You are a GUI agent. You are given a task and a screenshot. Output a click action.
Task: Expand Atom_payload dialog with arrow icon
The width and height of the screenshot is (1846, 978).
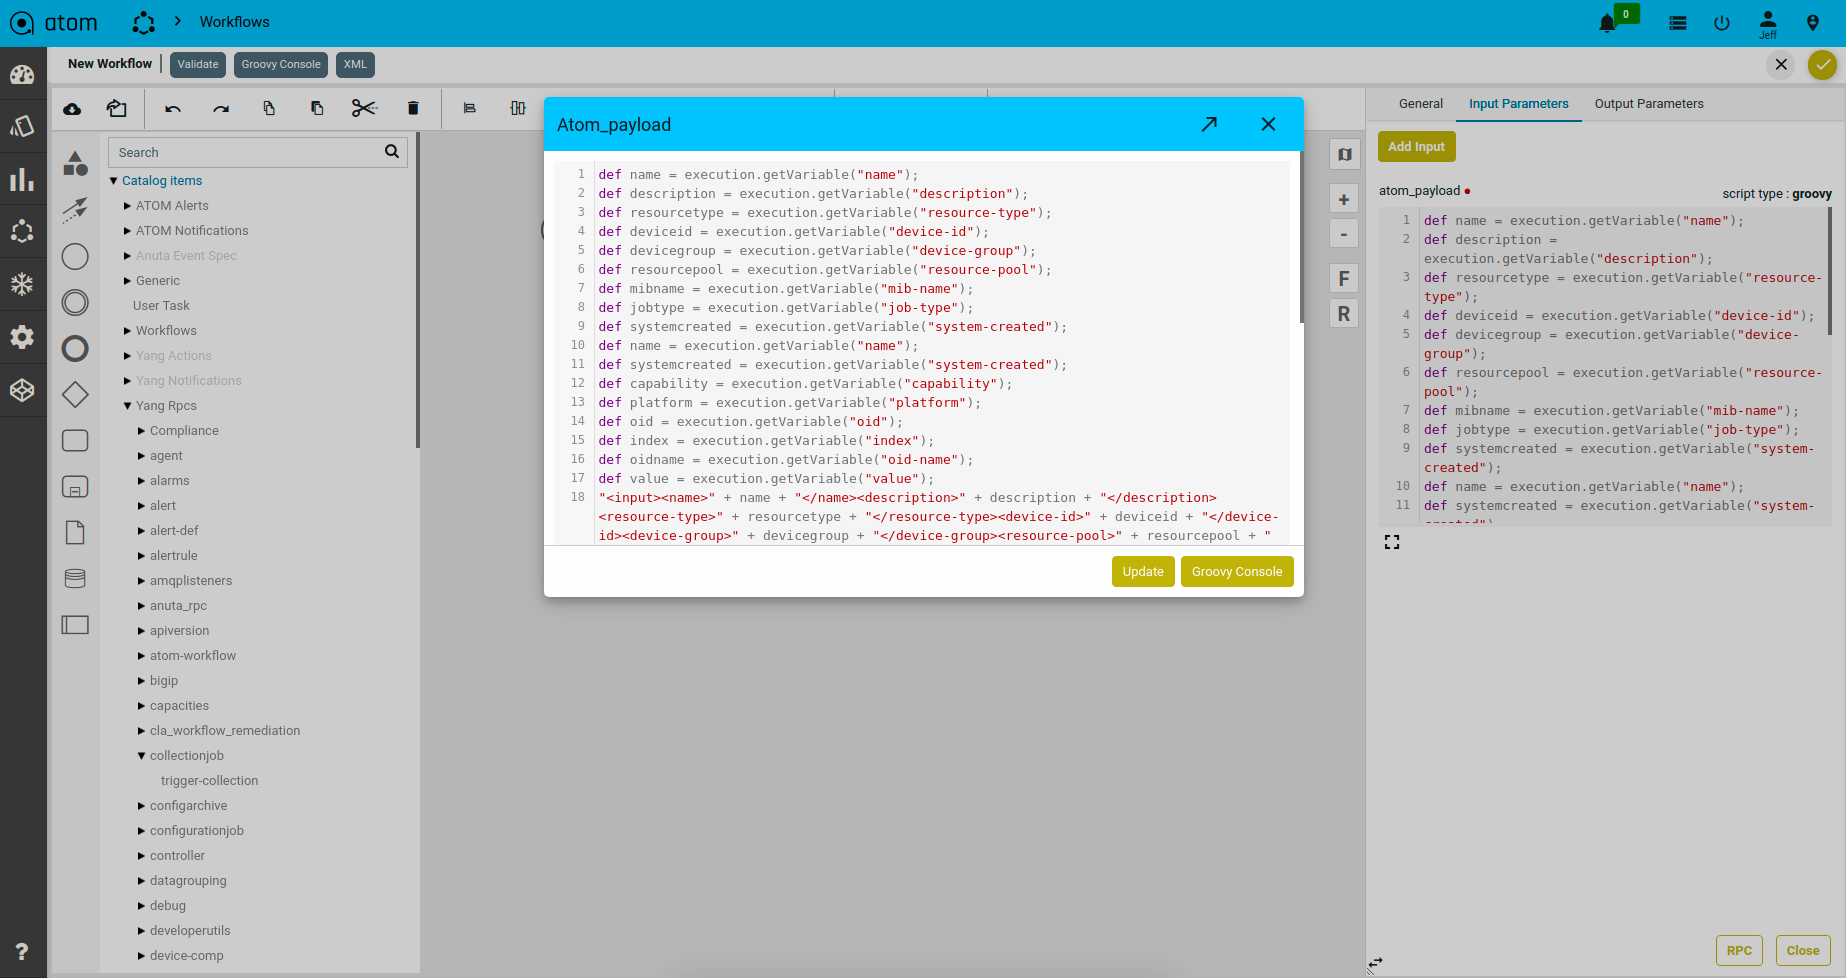[1209, 124]
